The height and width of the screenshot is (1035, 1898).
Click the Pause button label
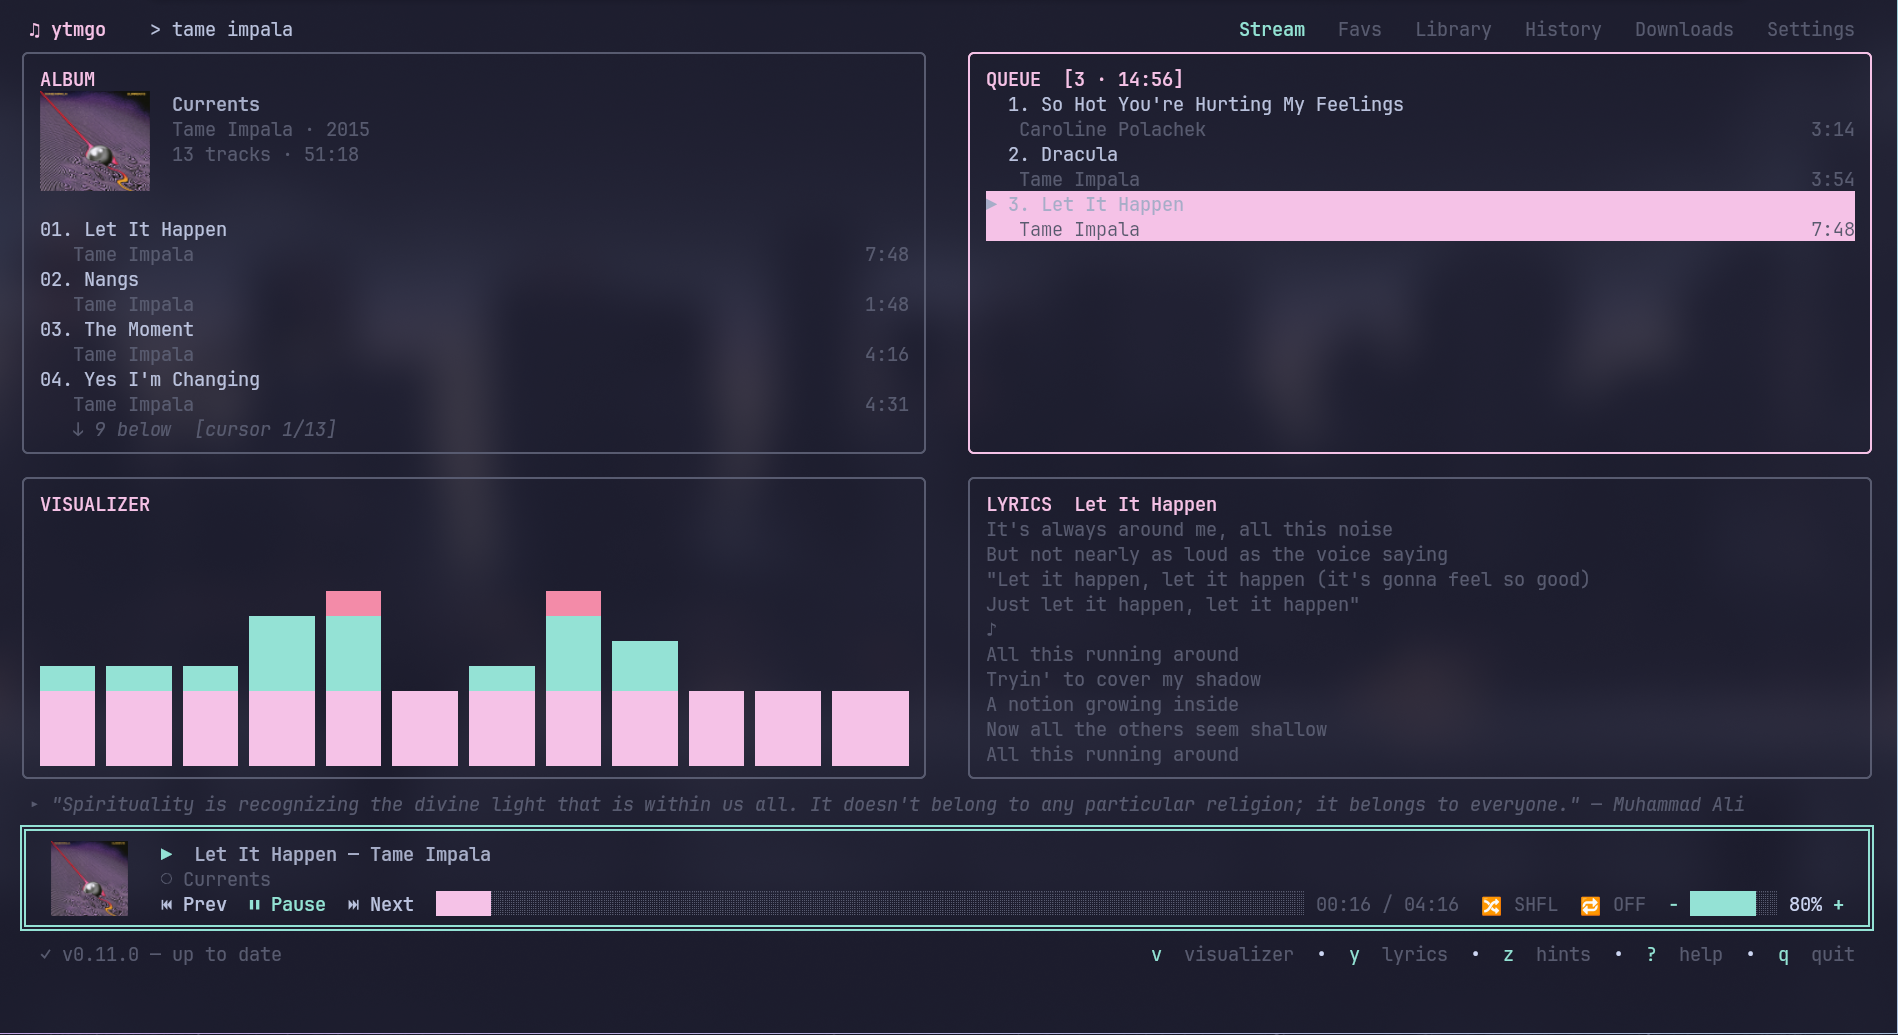298,905
